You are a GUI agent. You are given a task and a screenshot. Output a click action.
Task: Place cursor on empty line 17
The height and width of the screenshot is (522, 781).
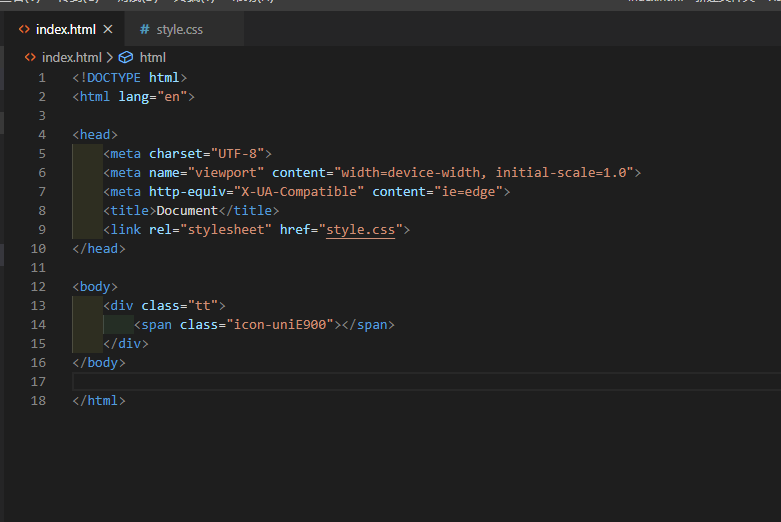point(426,382)
